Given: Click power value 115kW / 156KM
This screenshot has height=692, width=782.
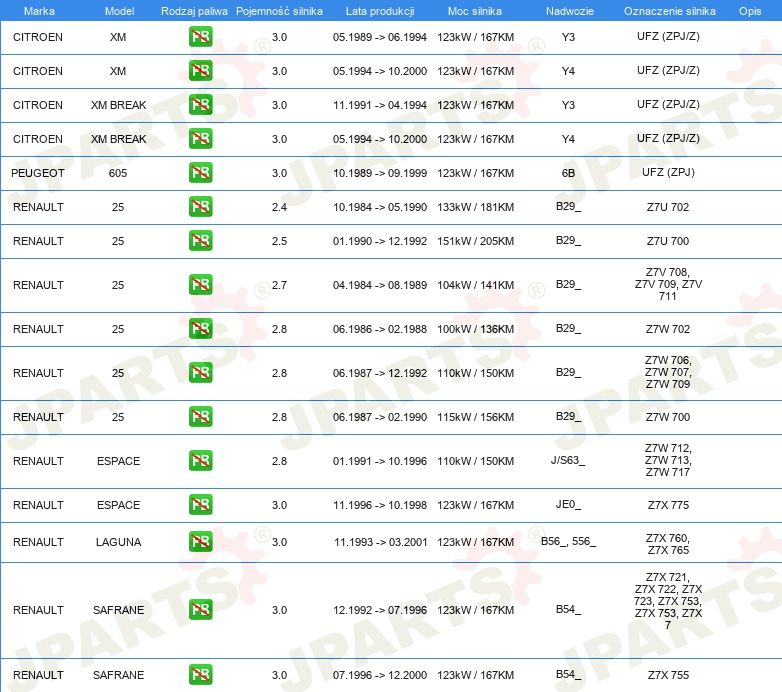Looking at the screenshot, I should [476, 417].
